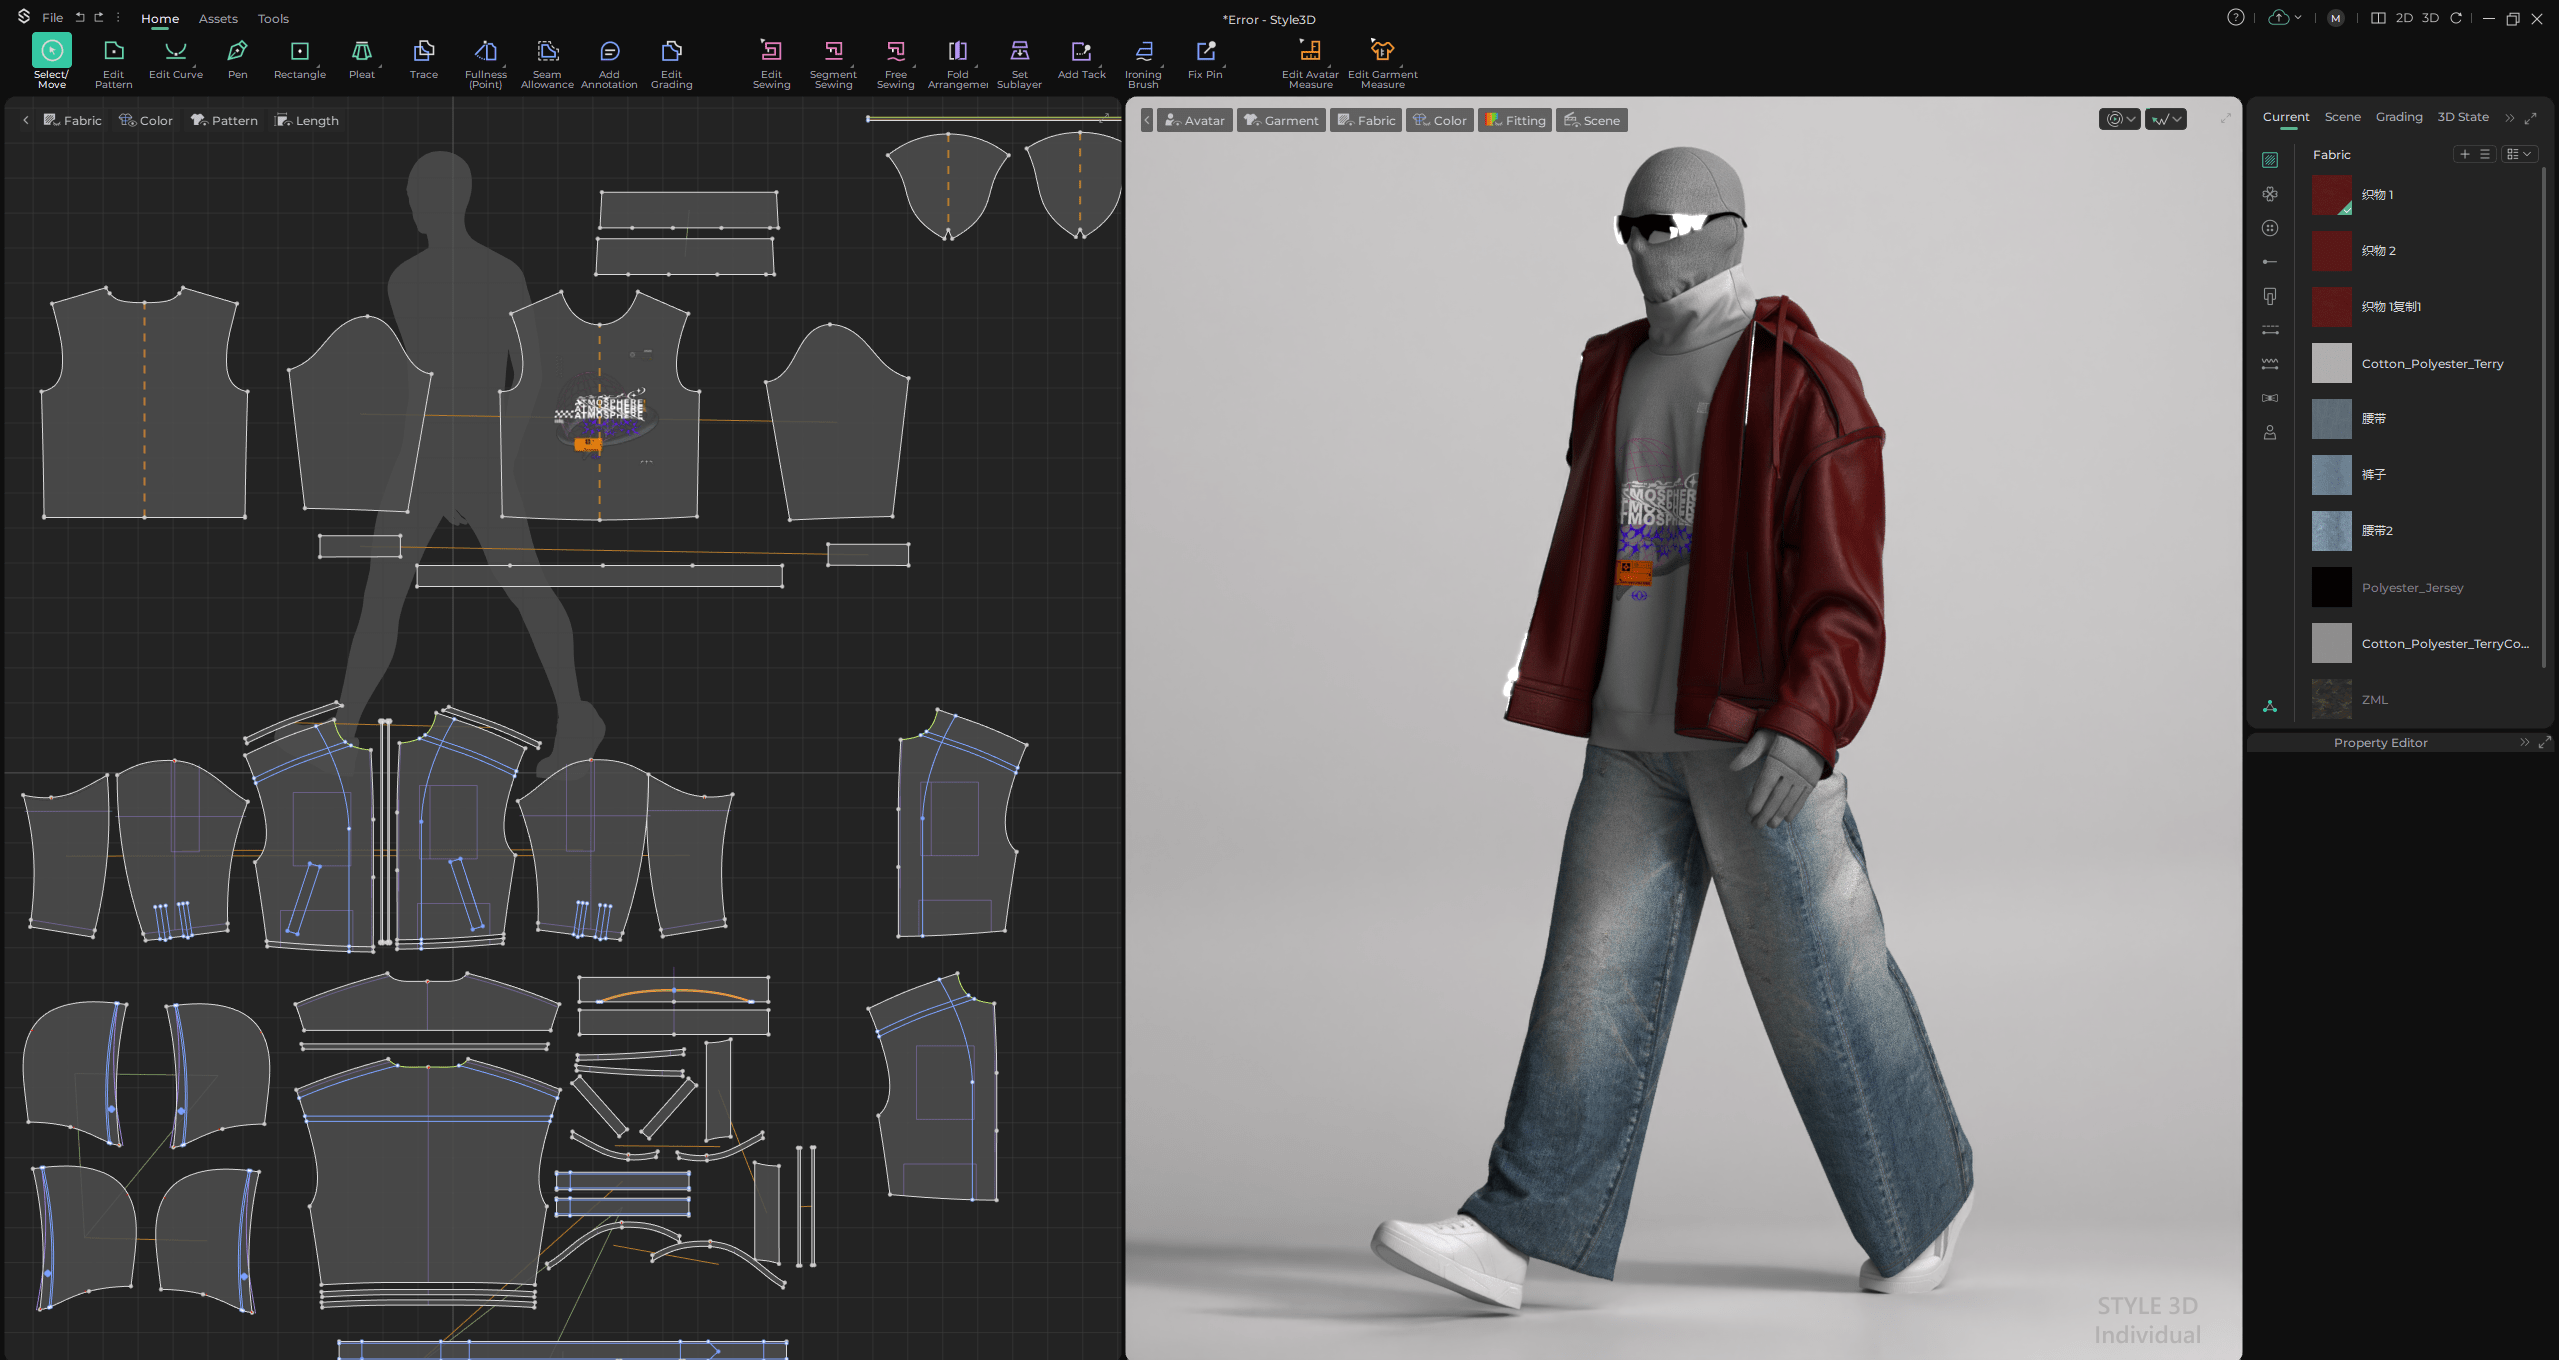Expand the cloud upload dropdown arrow
The image size is (2559, 1360).
pyautogui.click(x=2297, y=18)
